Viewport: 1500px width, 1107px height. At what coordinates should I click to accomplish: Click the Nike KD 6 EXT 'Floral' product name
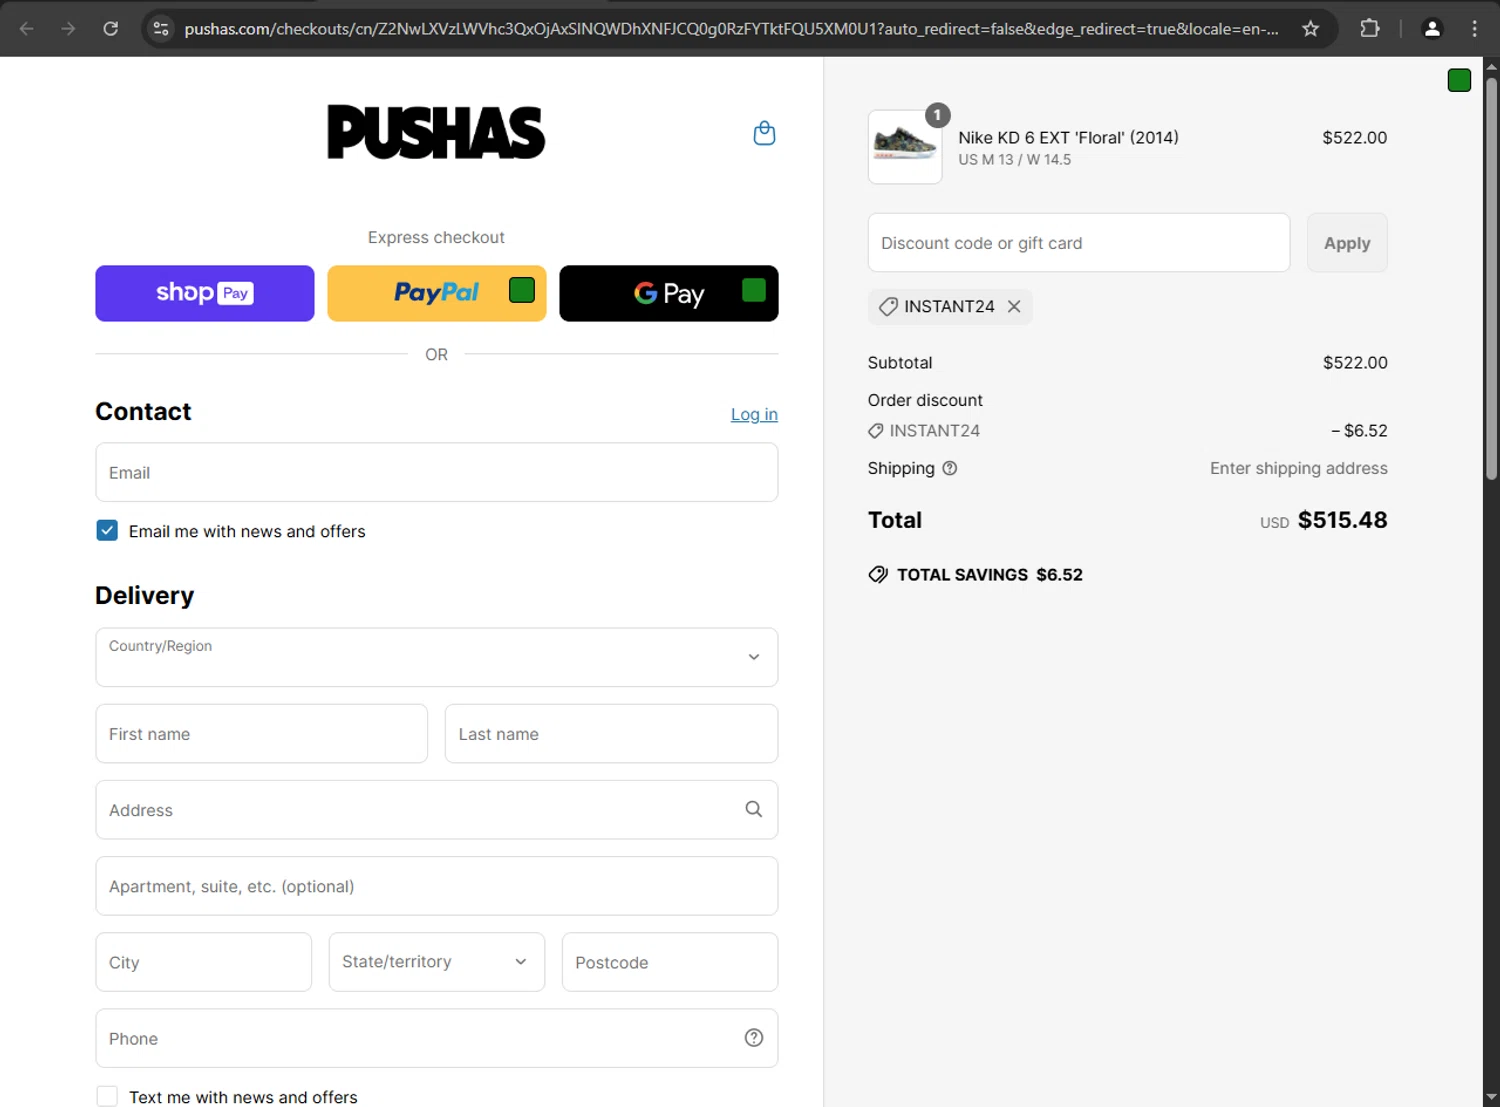(1068, 137)
